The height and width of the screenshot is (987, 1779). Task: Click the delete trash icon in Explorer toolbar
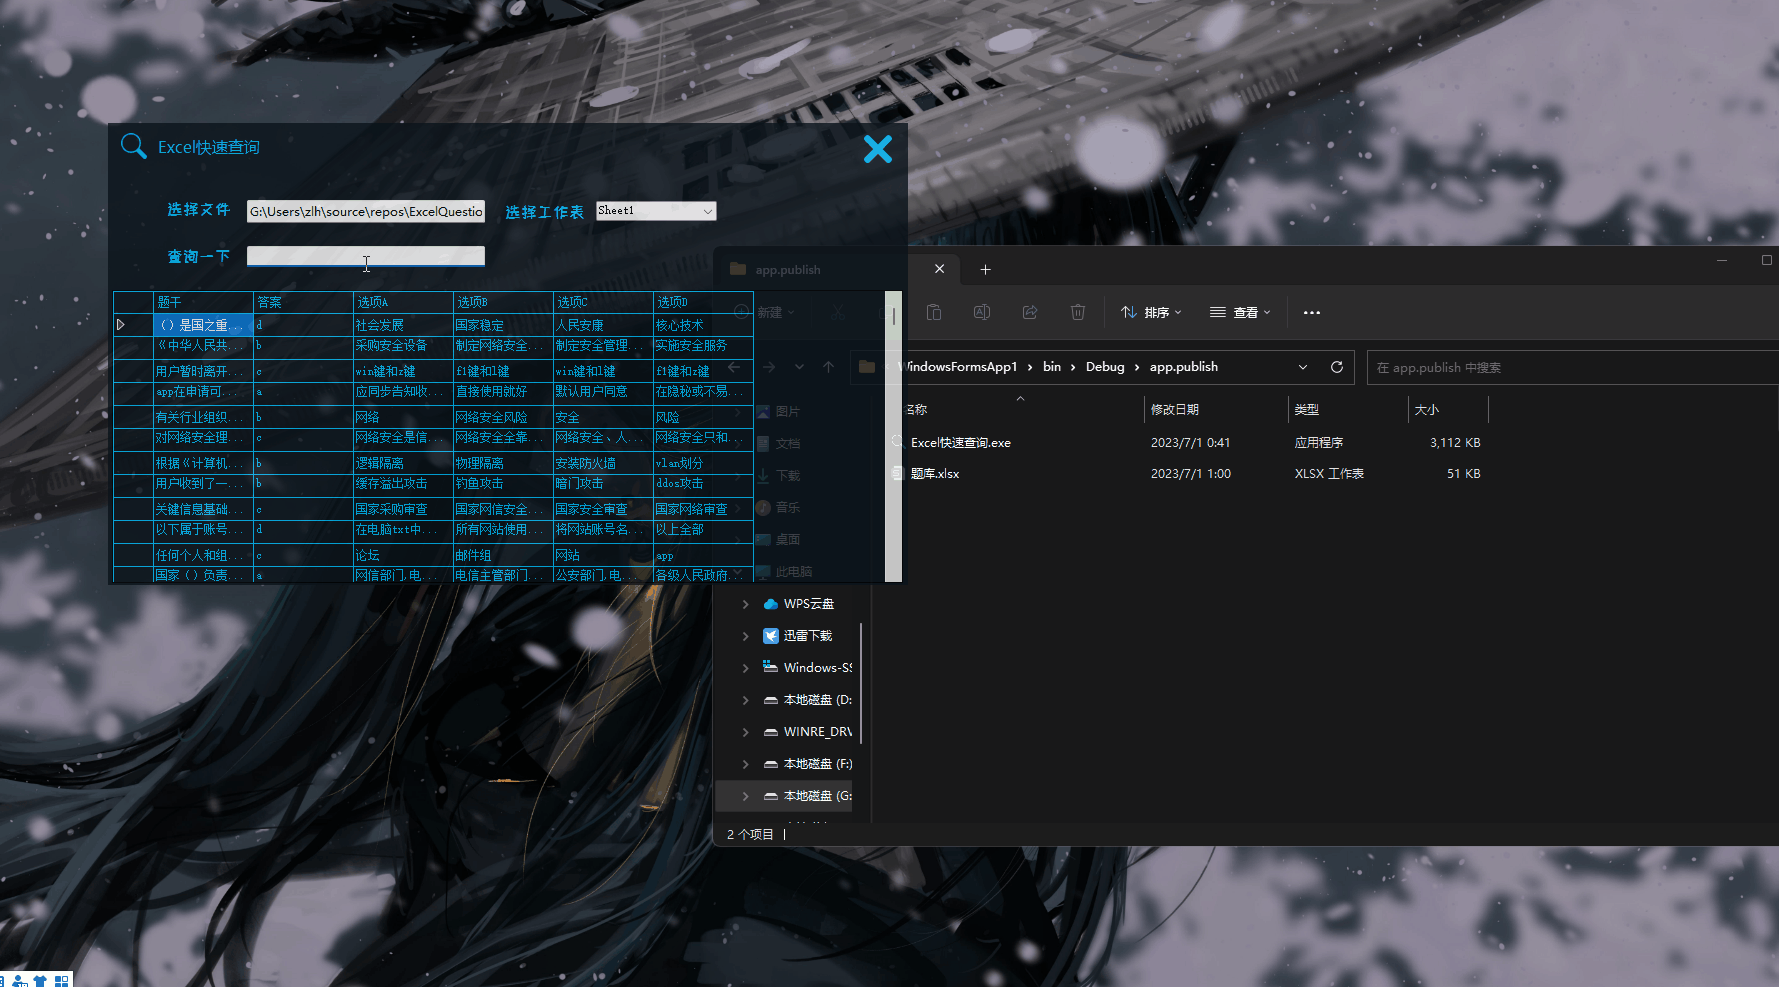coord(1077,312)
